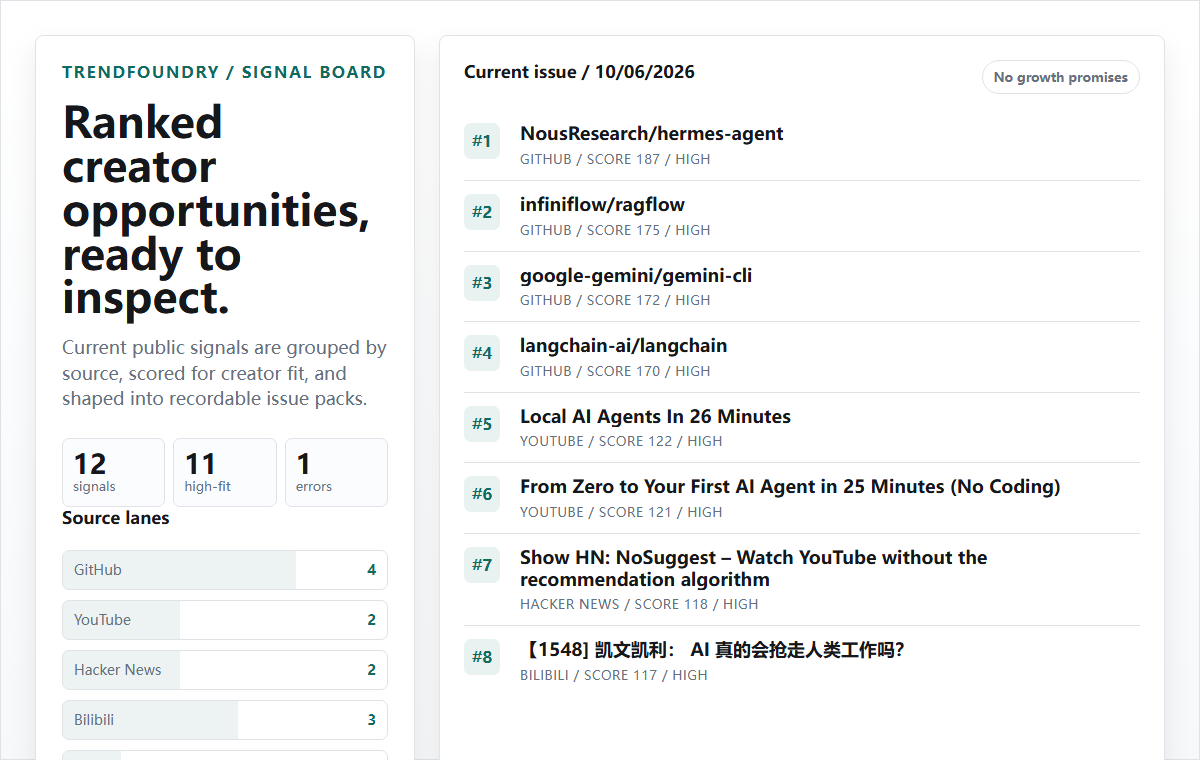Select the Bilibili source lane bar

(x=225, y=720)
